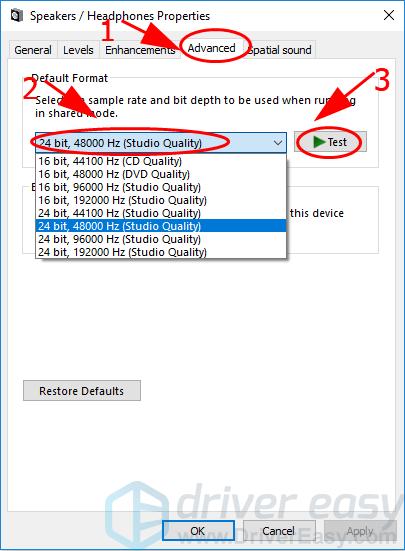Go to the Enhancements tab
Screen dimensions: 405x551
coord(140,50)
